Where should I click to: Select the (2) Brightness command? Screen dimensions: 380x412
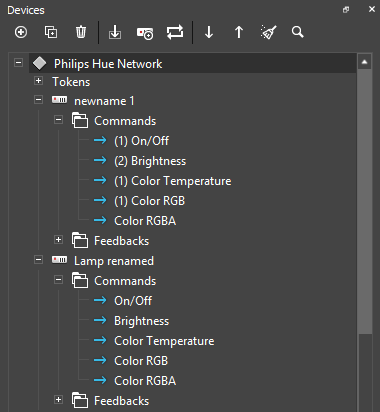(x=150, y=161)
